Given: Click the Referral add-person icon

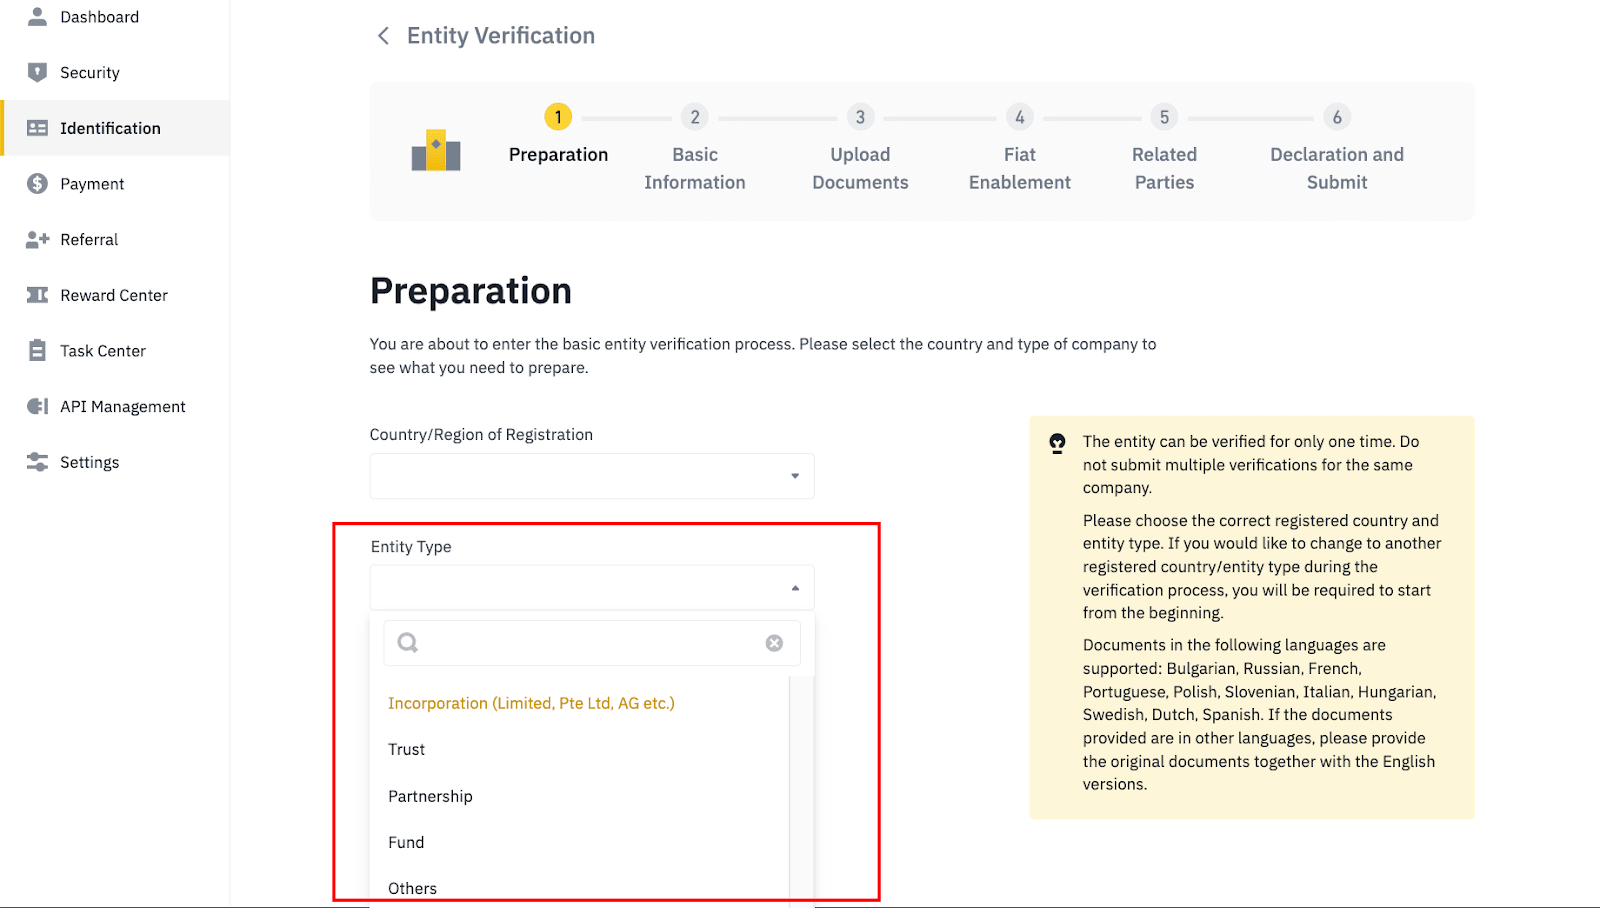Looking at the screenshot, I should click(37, 239).
